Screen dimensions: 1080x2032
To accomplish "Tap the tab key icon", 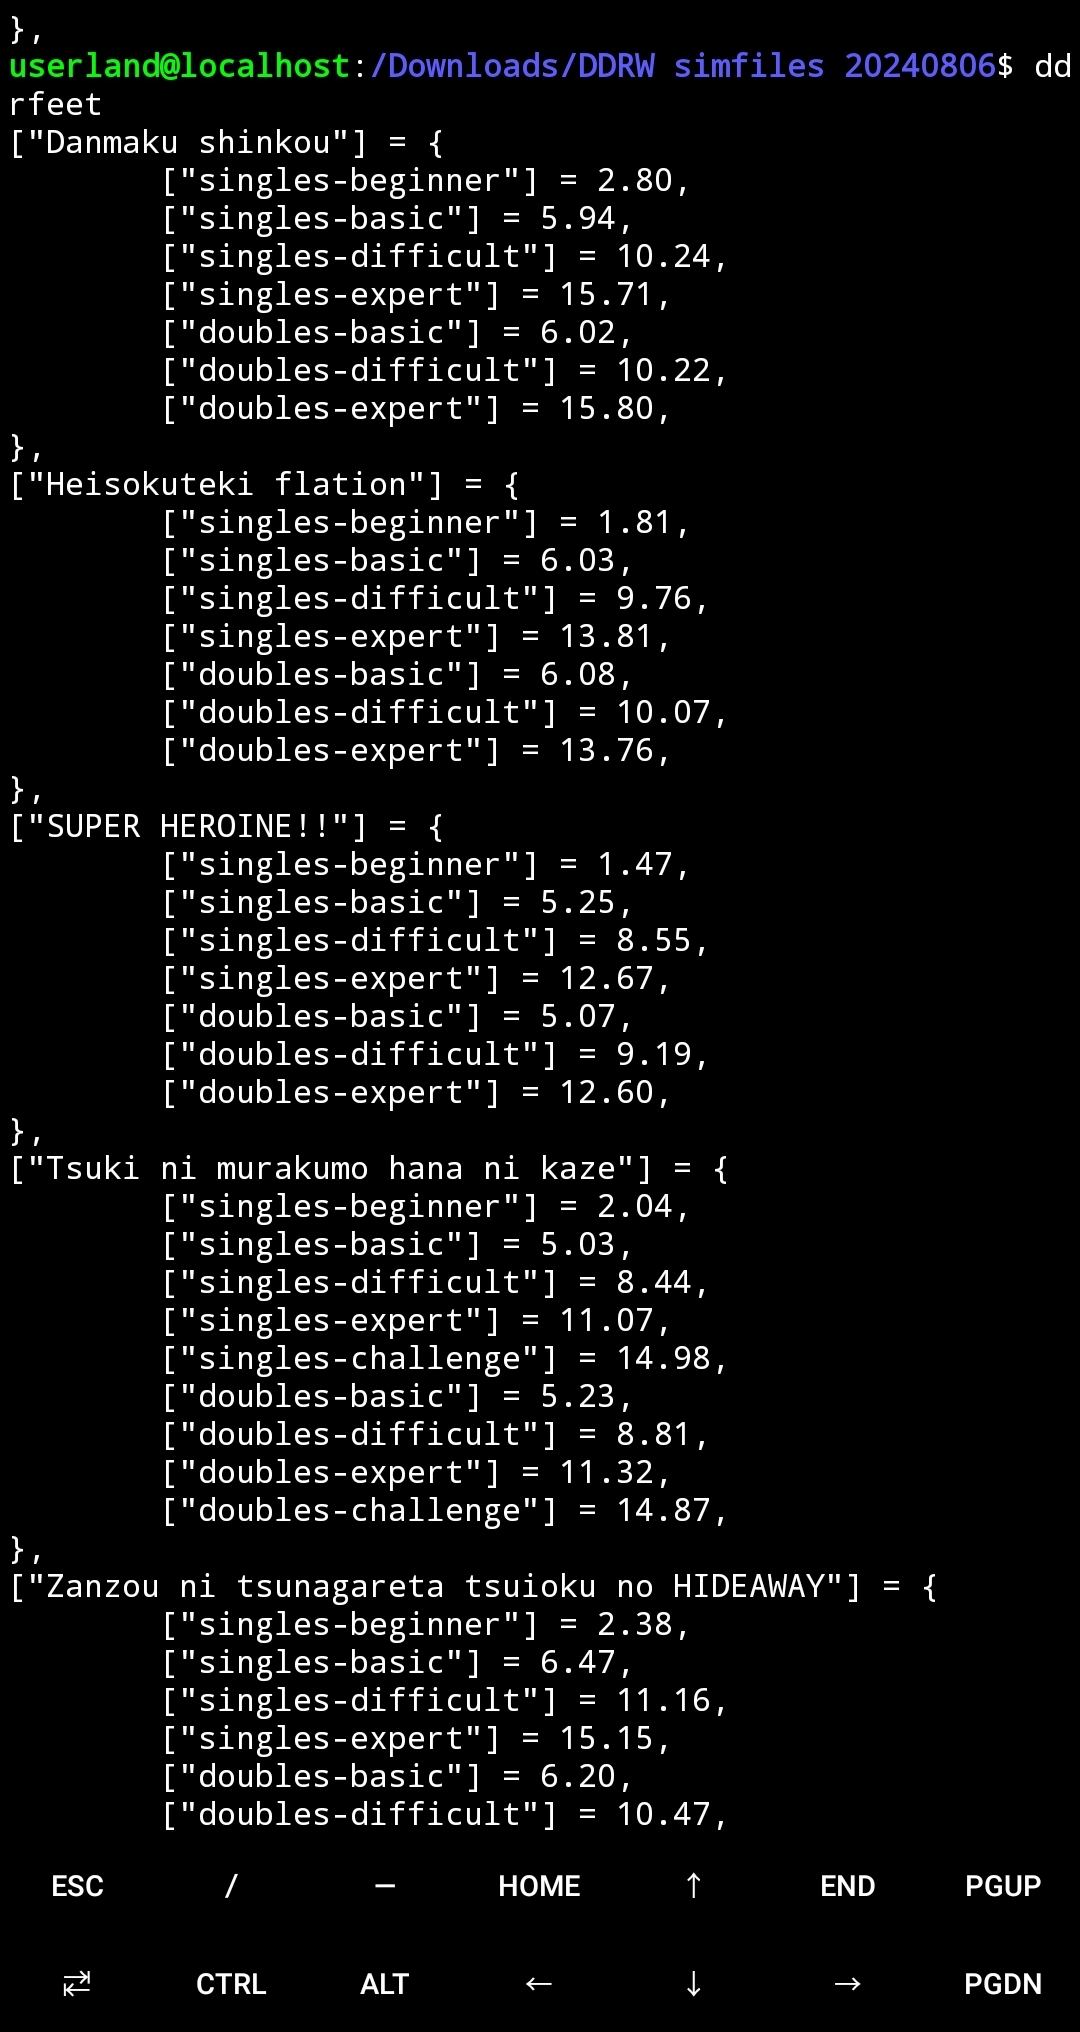I will click(77, 1984).
